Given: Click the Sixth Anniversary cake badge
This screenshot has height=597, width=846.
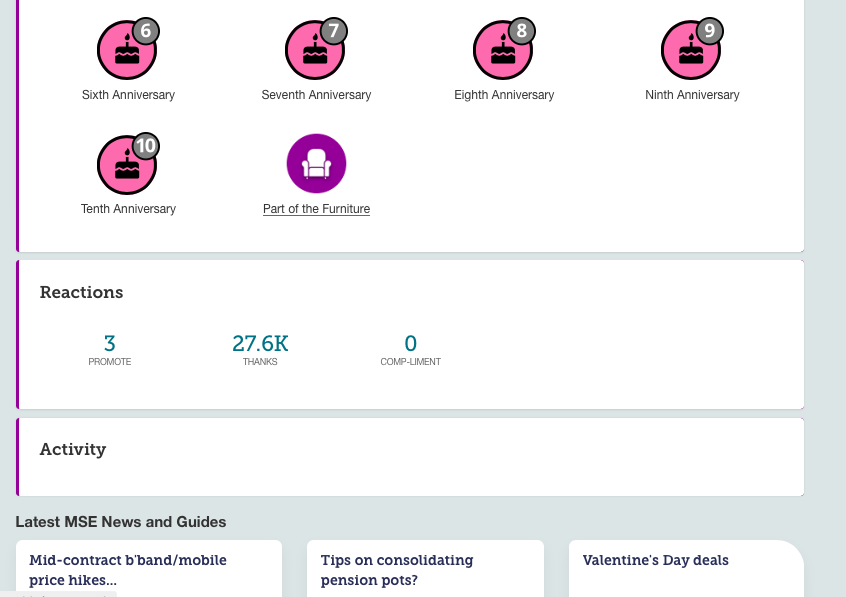Looking at the screenshot, I should point(127,50).
